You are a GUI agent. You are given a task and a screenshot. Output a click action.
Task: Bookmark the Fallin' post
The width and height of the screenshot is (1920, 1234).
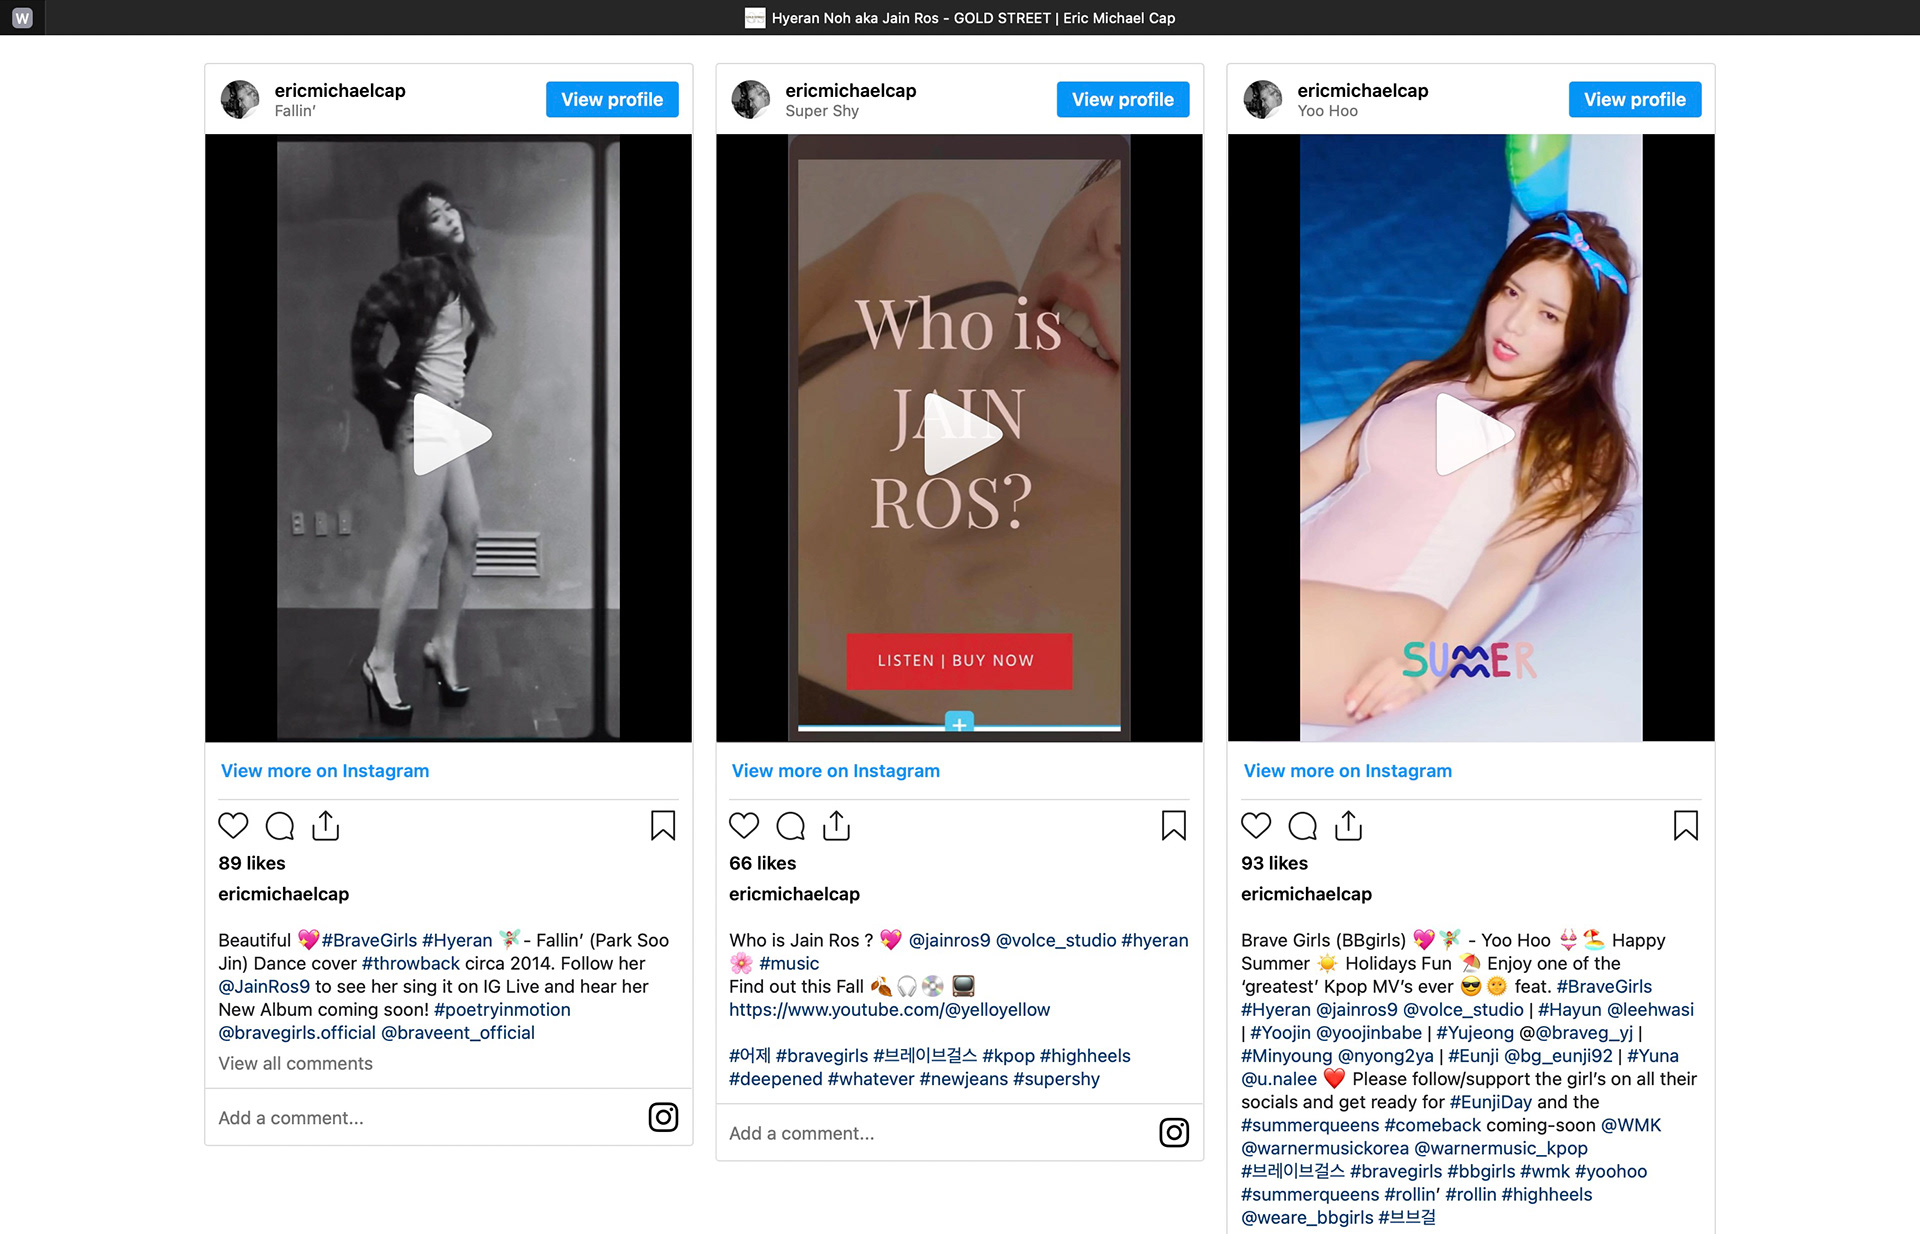663,826
